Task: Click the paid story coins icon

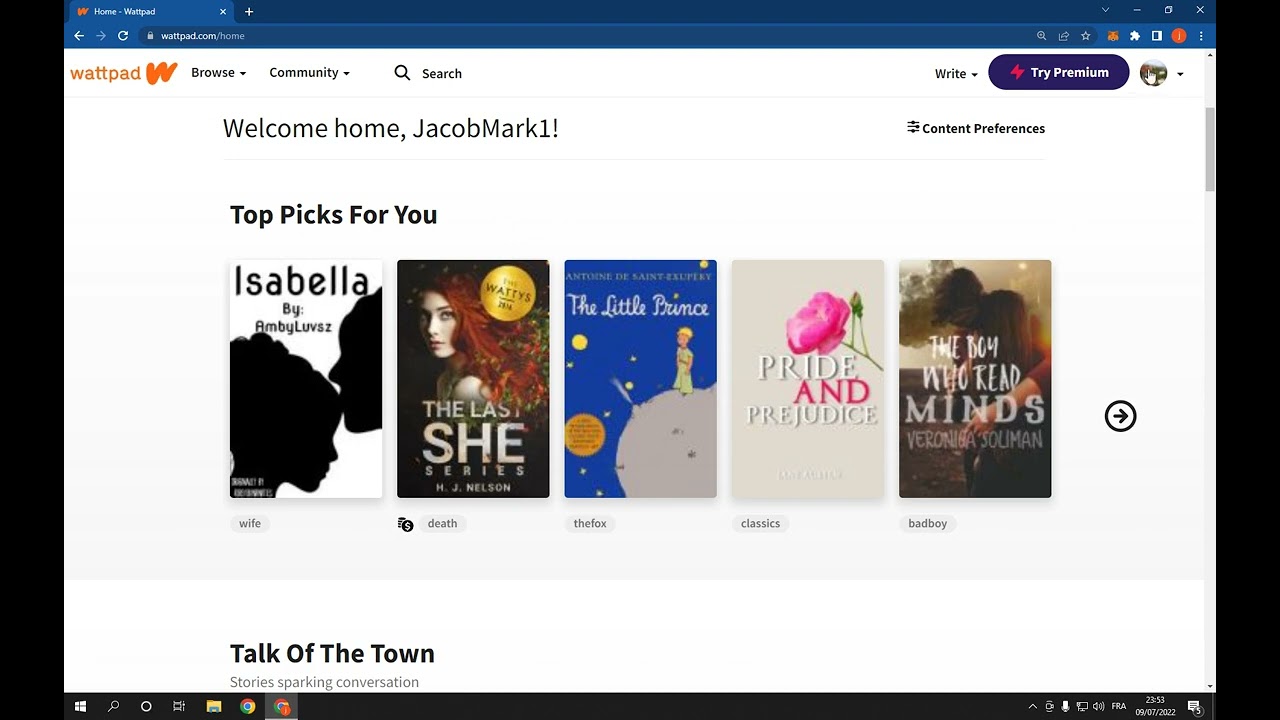Action: click(x=405, y=524)
